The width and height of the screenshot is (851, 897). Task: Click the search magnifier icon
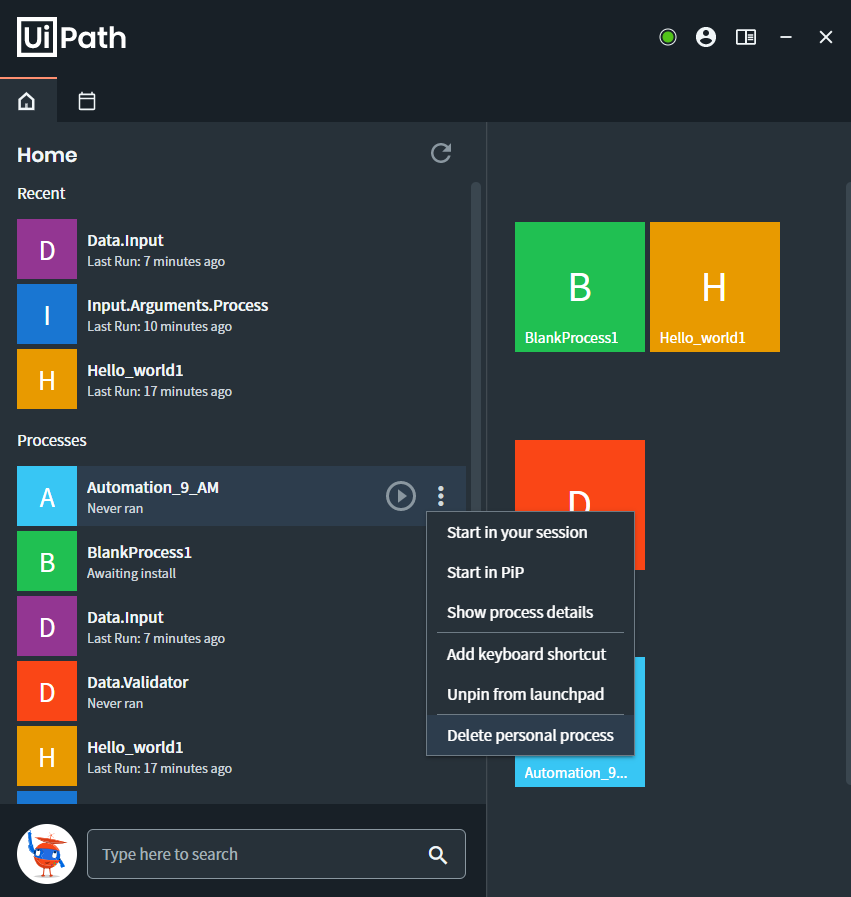(438, 854)
